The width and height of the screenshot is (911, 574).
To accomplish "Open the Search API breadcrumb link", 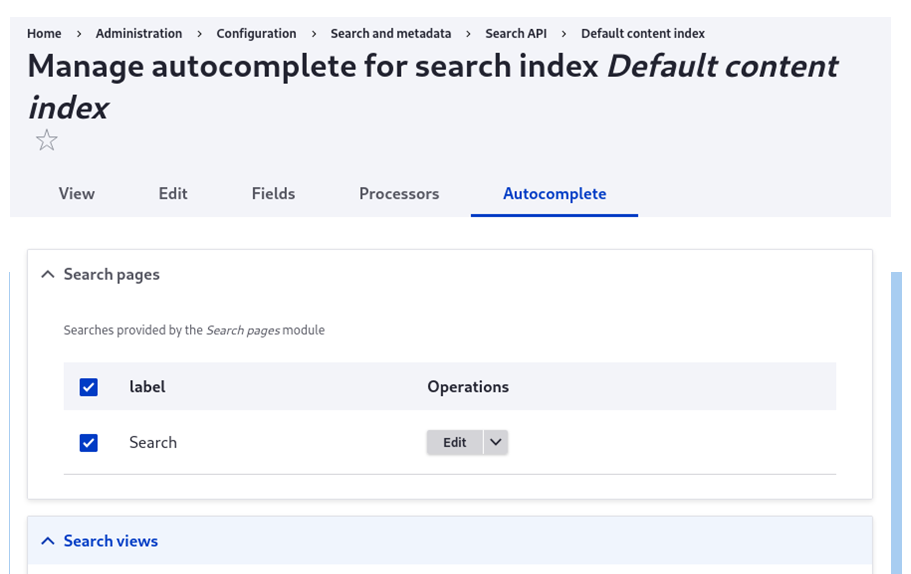I will (x=516, y=34).
